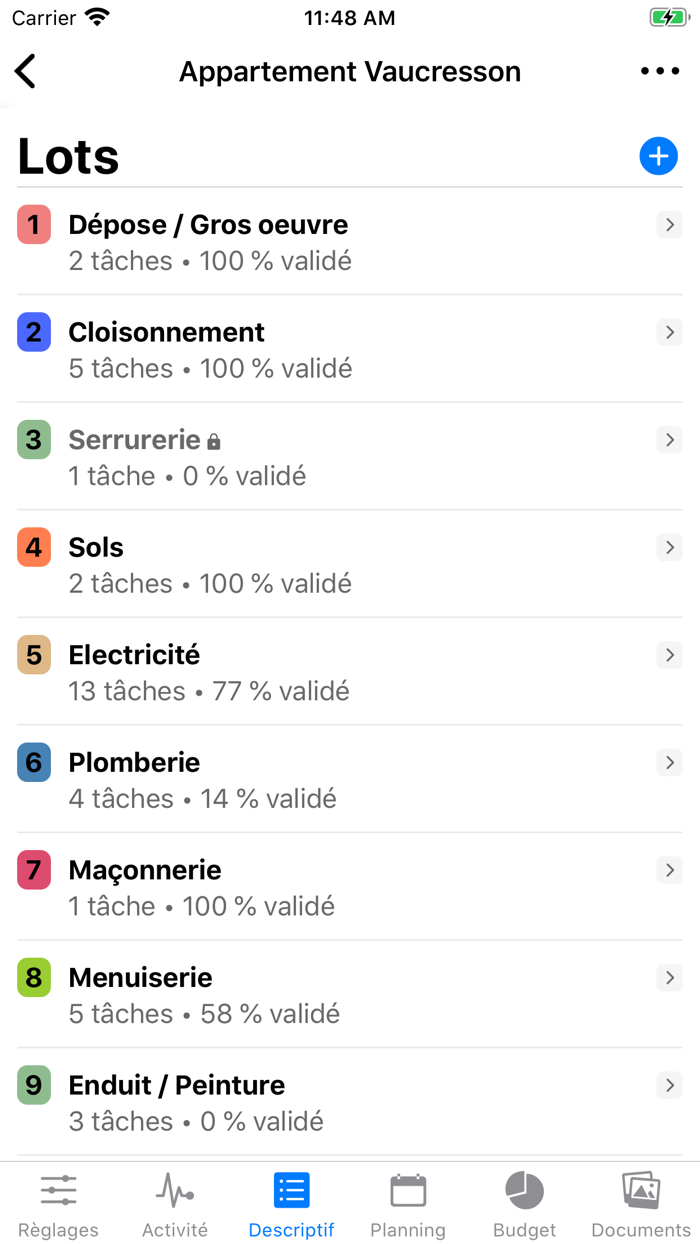
Task: Expand the Electricité lot chevron
Action: [x=669, y=655]
